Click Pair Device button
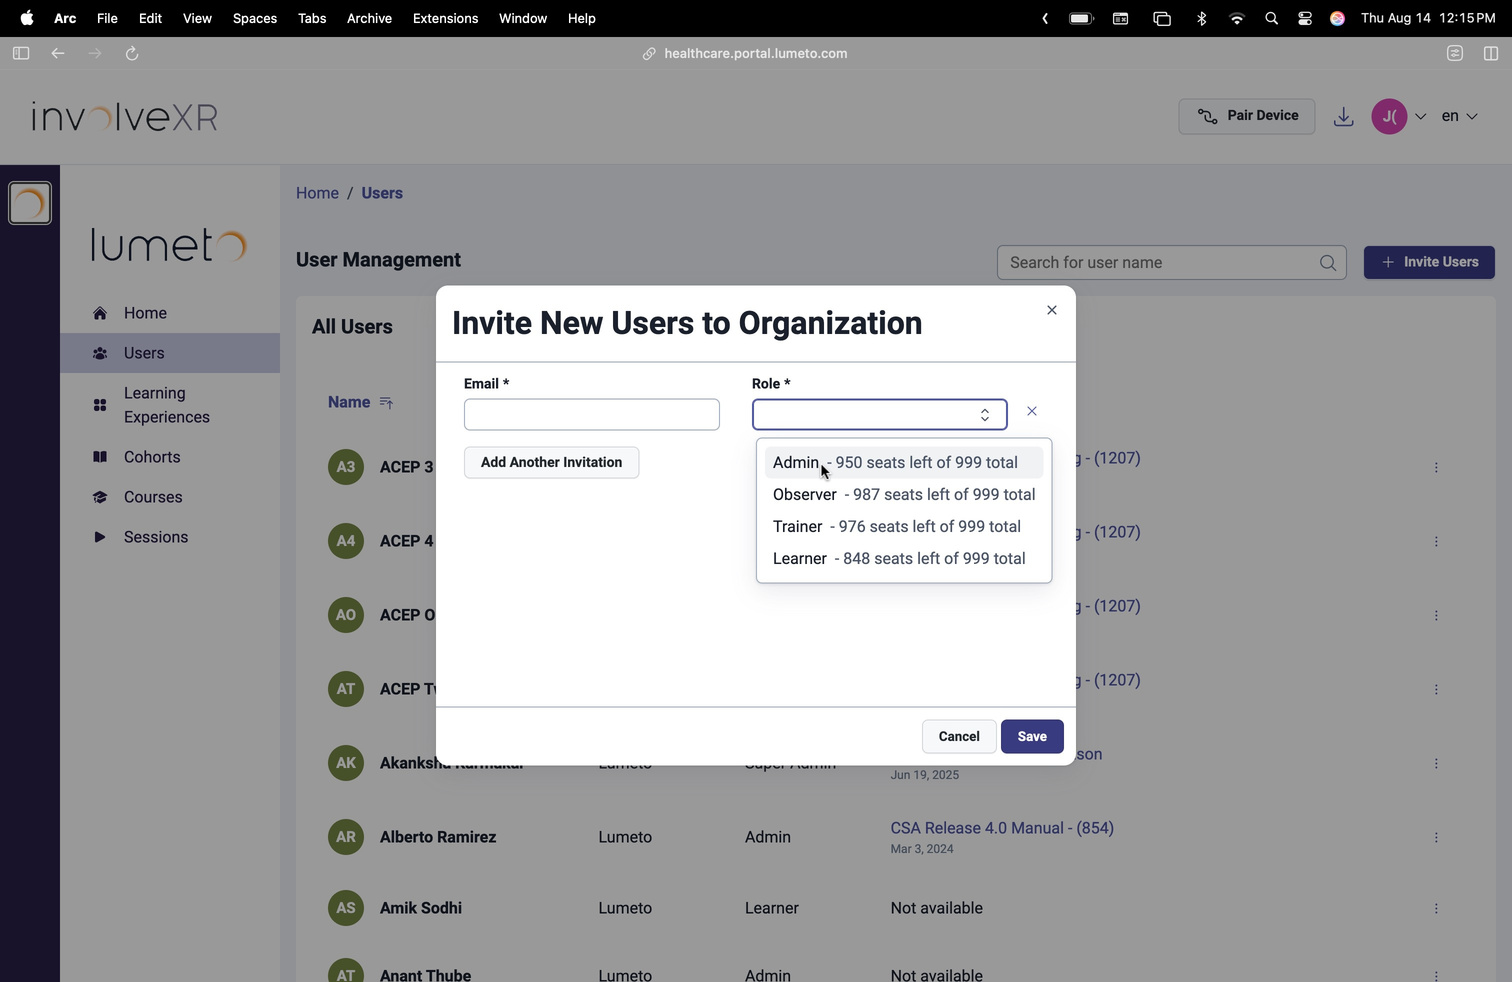This screenshot has width=1512, height=982. click(1247, 116)
